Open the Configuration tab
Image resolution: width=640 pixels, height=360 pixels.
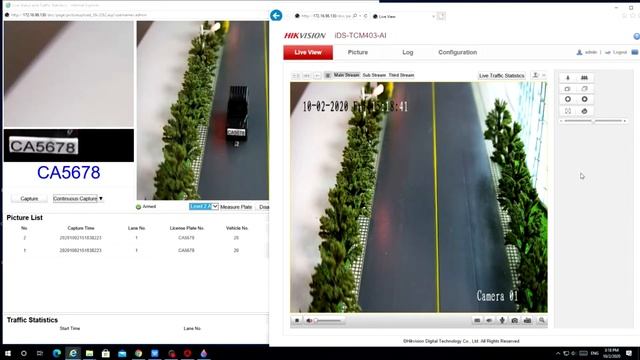pos(458,52)
